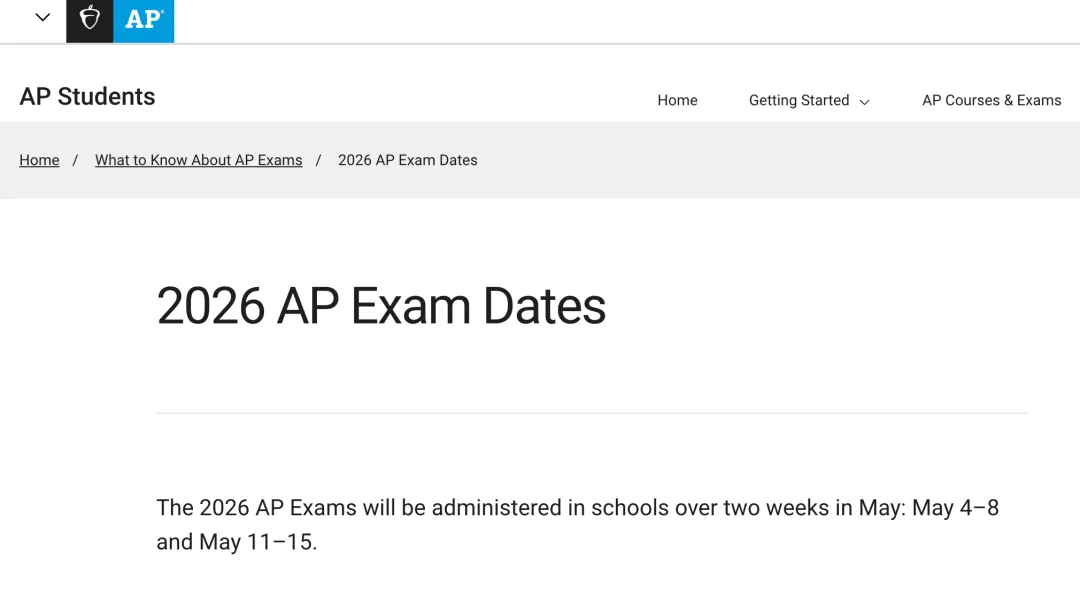Click the chevron beside Getting Started

pos(865,102)
